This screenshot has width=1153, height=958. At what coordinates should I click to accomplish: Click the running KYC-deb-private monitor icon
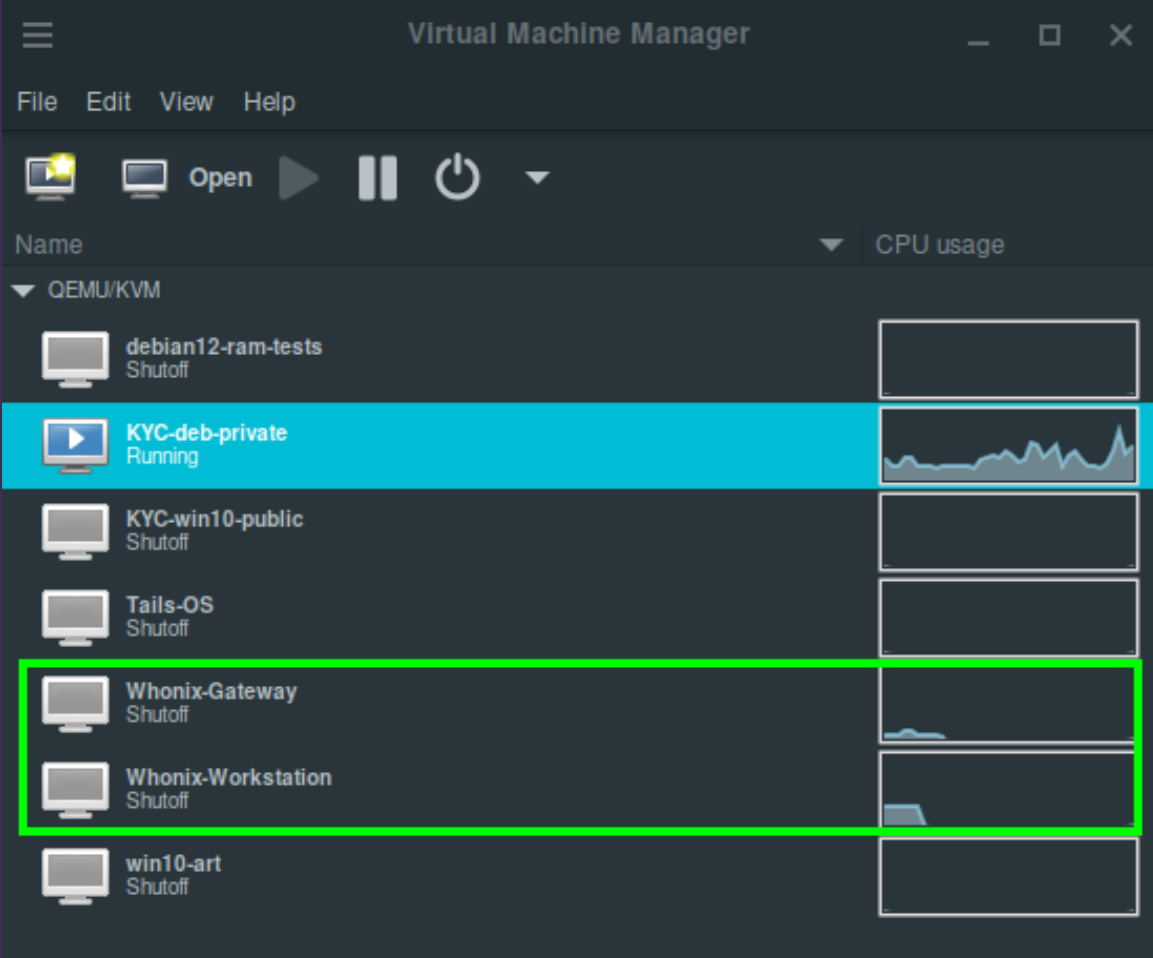point(75,446)
